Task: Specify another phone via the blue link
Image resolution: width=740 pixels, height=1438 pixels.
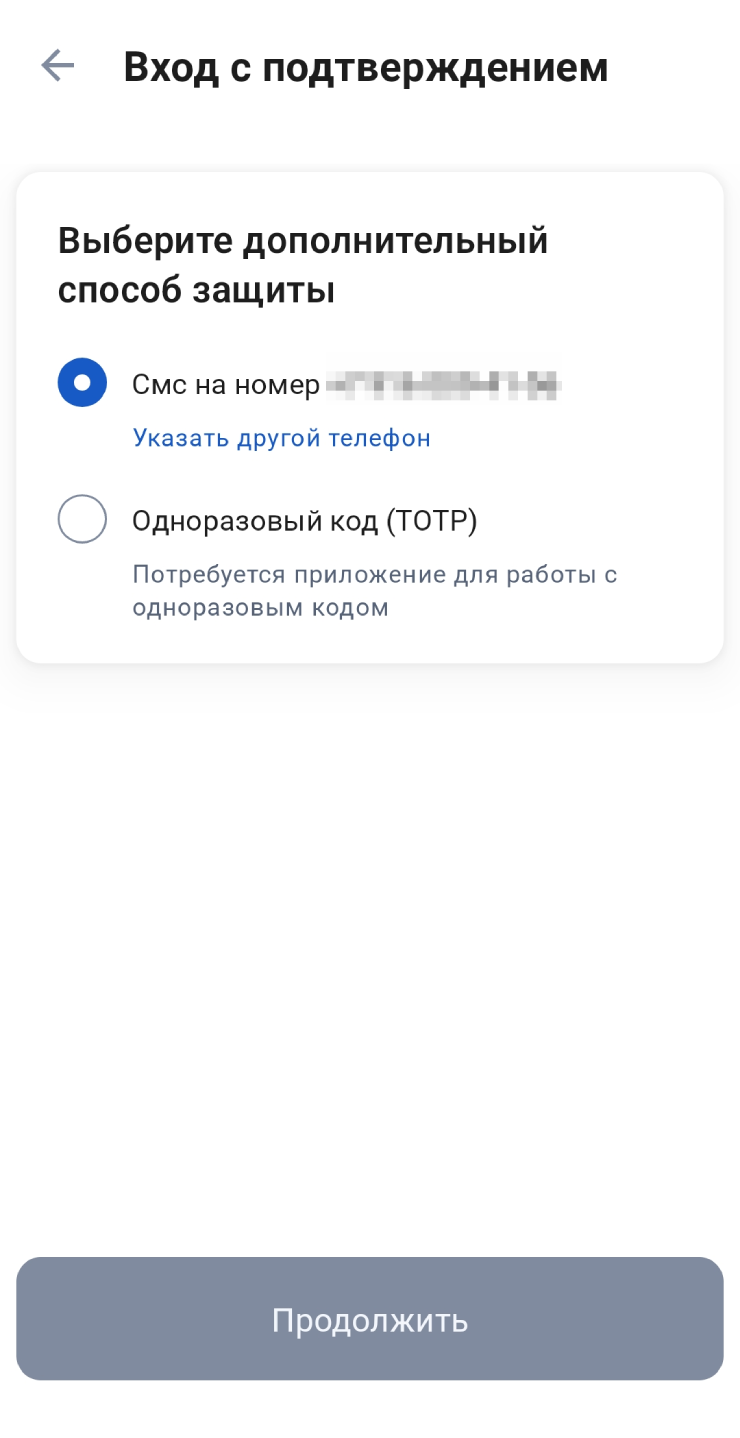Action: (x=281, y=438)
